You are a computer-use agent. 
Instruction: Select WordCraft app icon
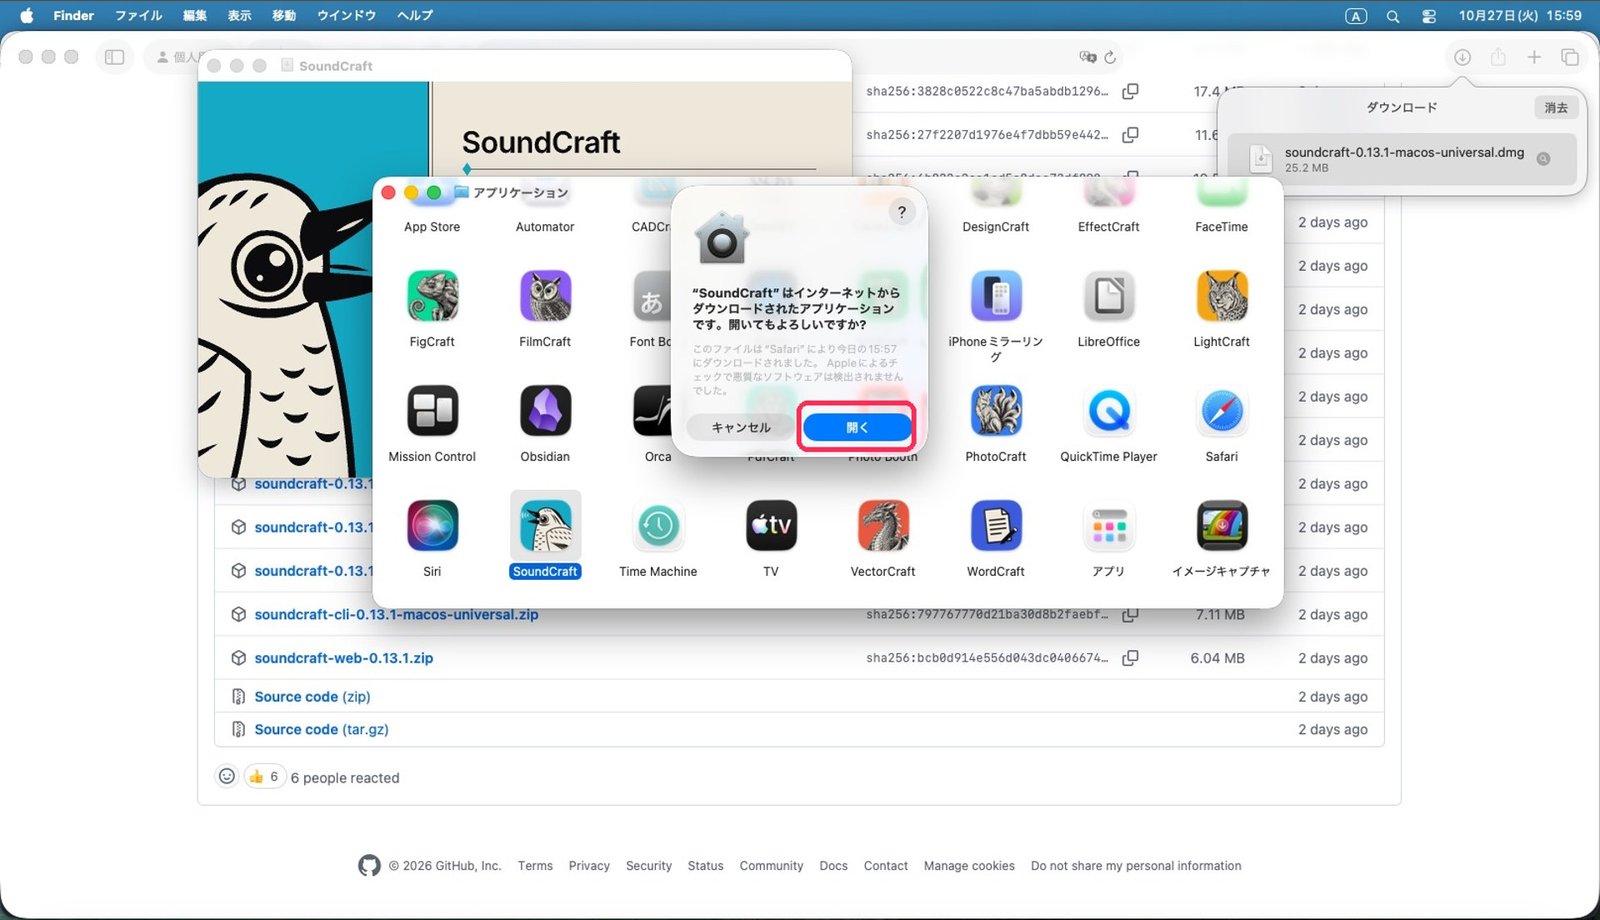[996, 526]
